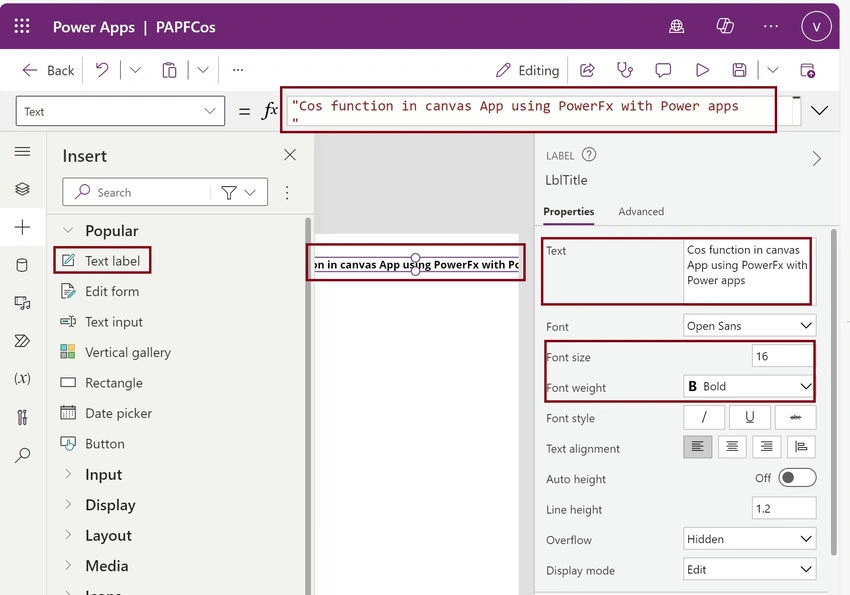Open the Advanced tools icon

(22, 417)
